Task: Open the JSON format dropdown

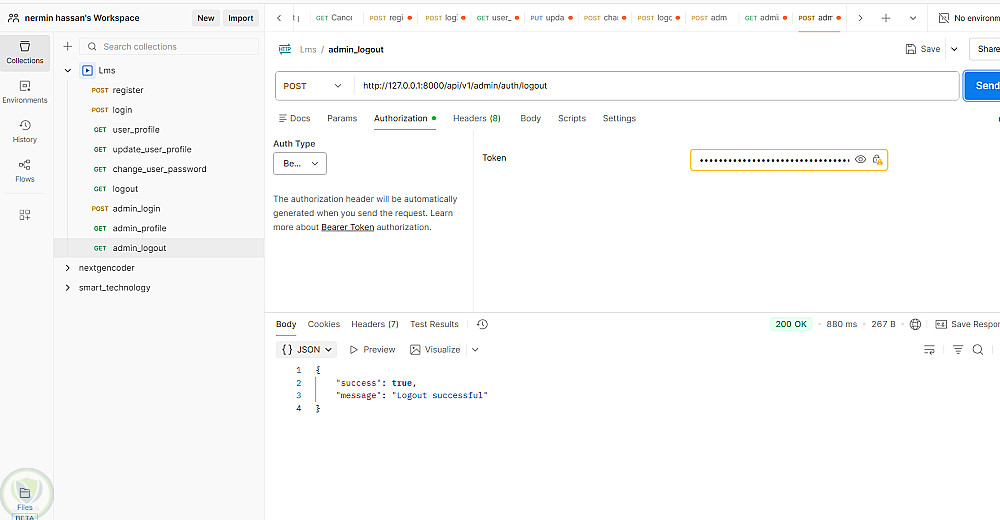Action: (307, 349)
